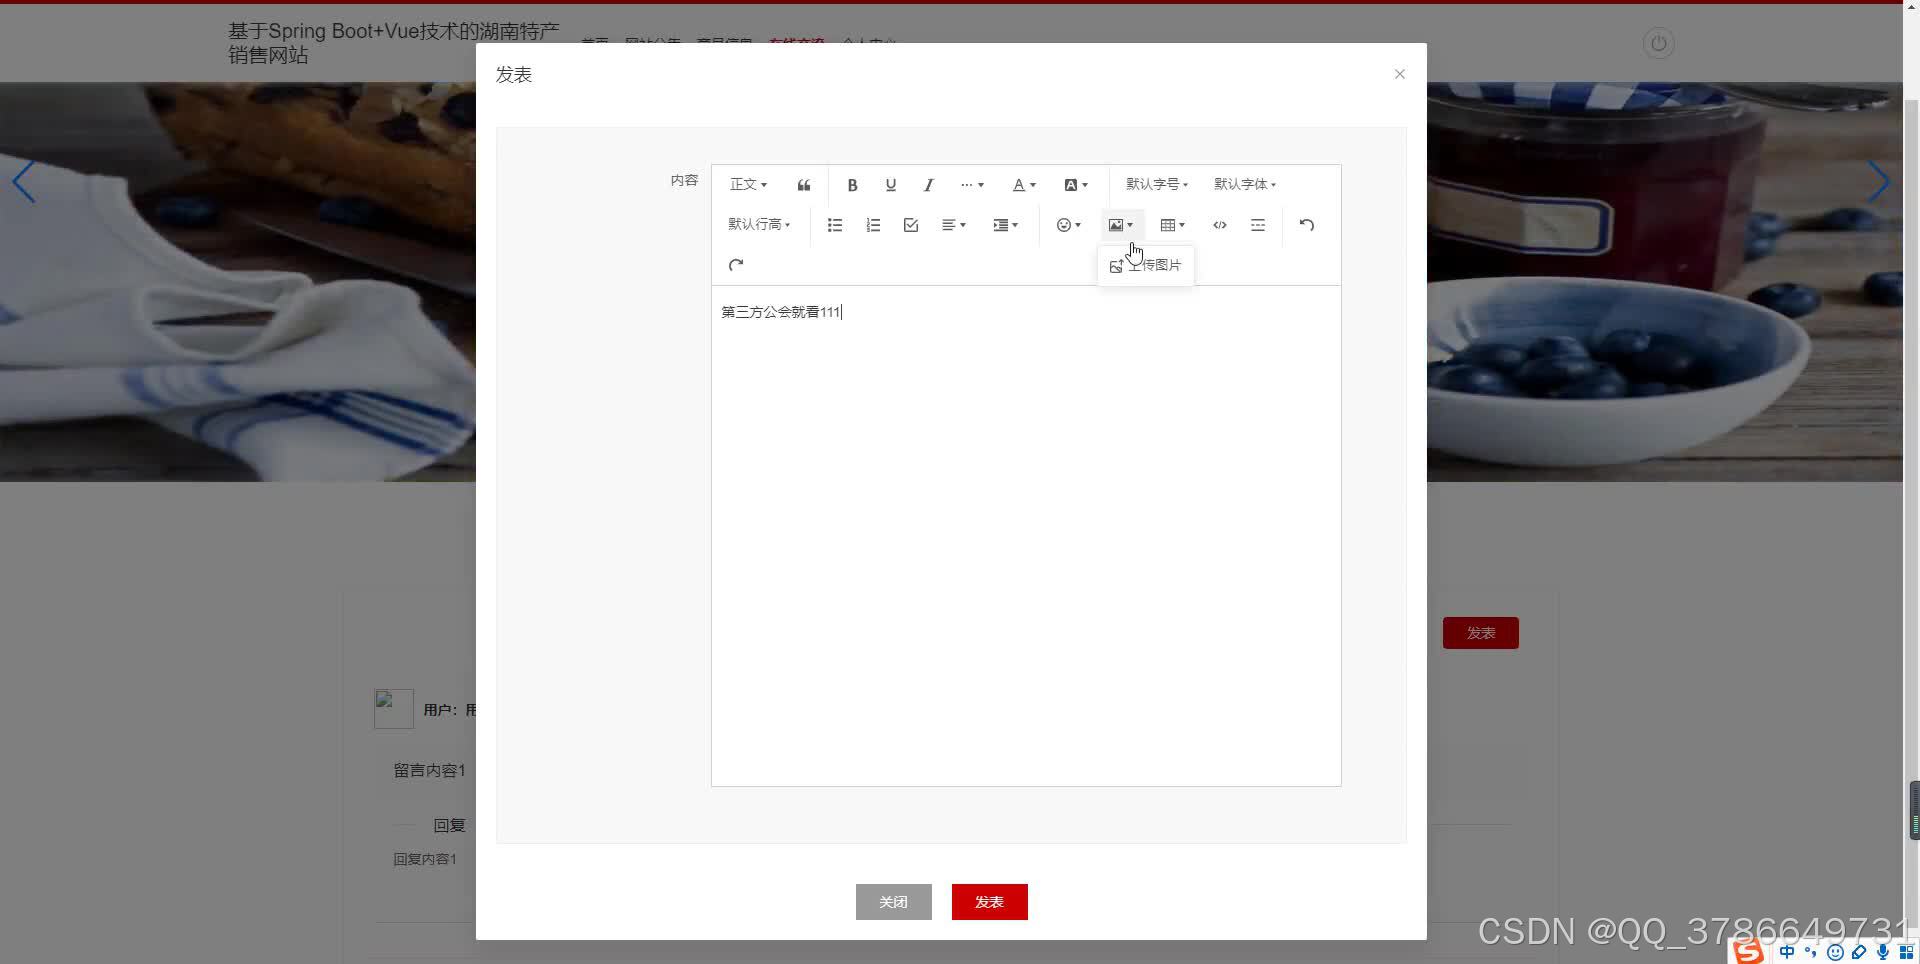Open the more text styles menu
The image size is (1920, 964).
pyautogui.click(x=972, y=185)
